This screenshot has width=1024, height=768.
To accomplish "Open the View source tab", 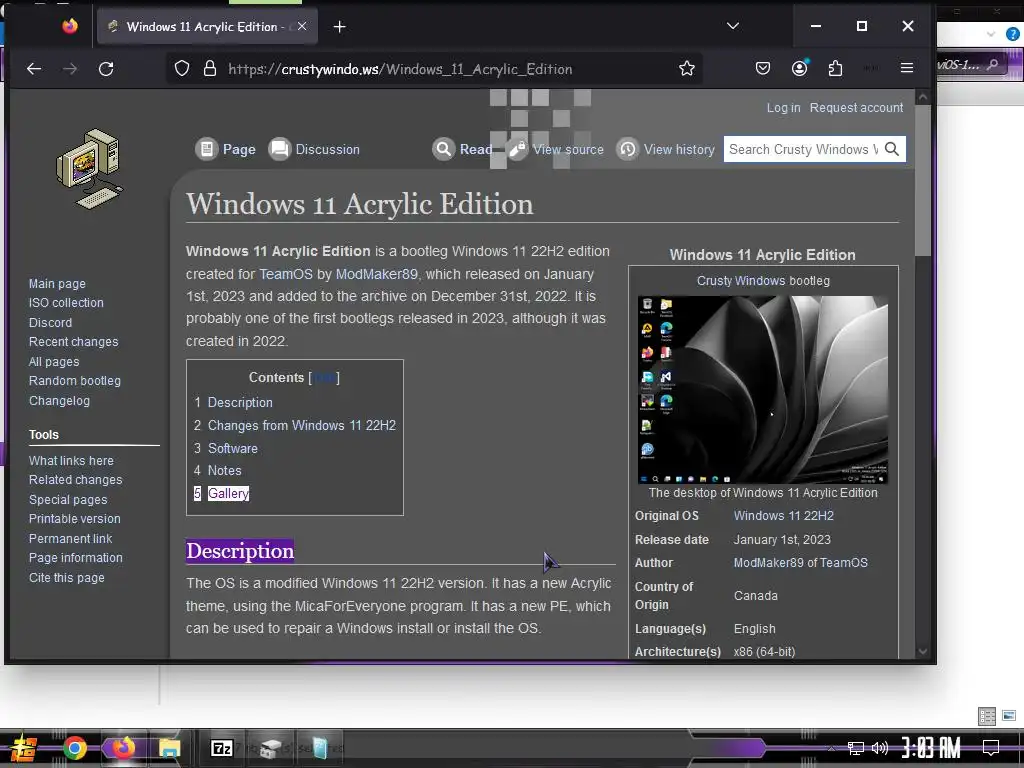I will (556, 150).
